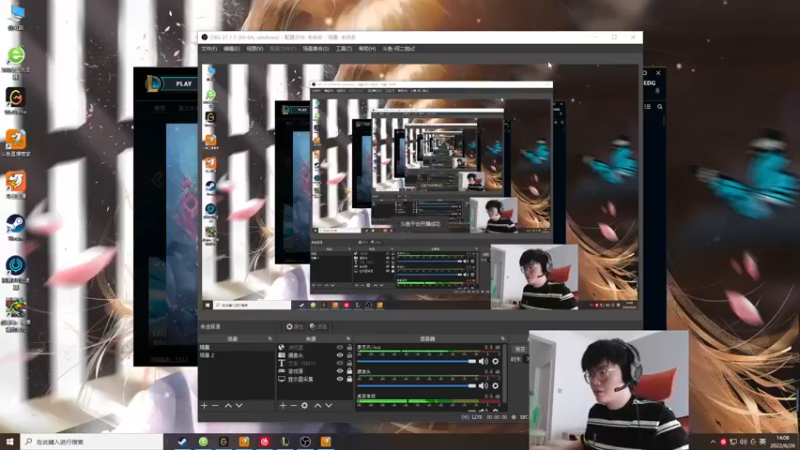Toggle visibility eye of game source (游戏源)

pyautogui.click(x=340, y=371)
